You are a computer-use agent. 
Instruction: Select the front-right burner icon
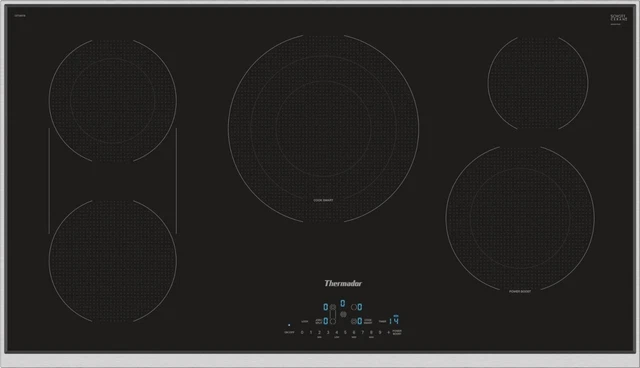[354, 321]
